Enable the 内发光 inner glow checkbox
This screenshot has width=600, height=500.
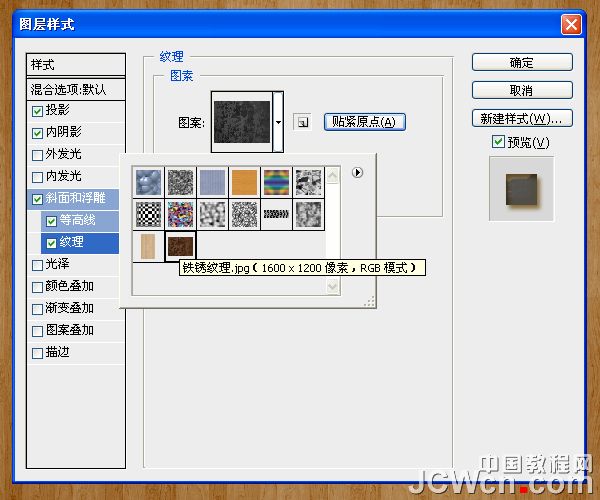[x=38, y=177]
